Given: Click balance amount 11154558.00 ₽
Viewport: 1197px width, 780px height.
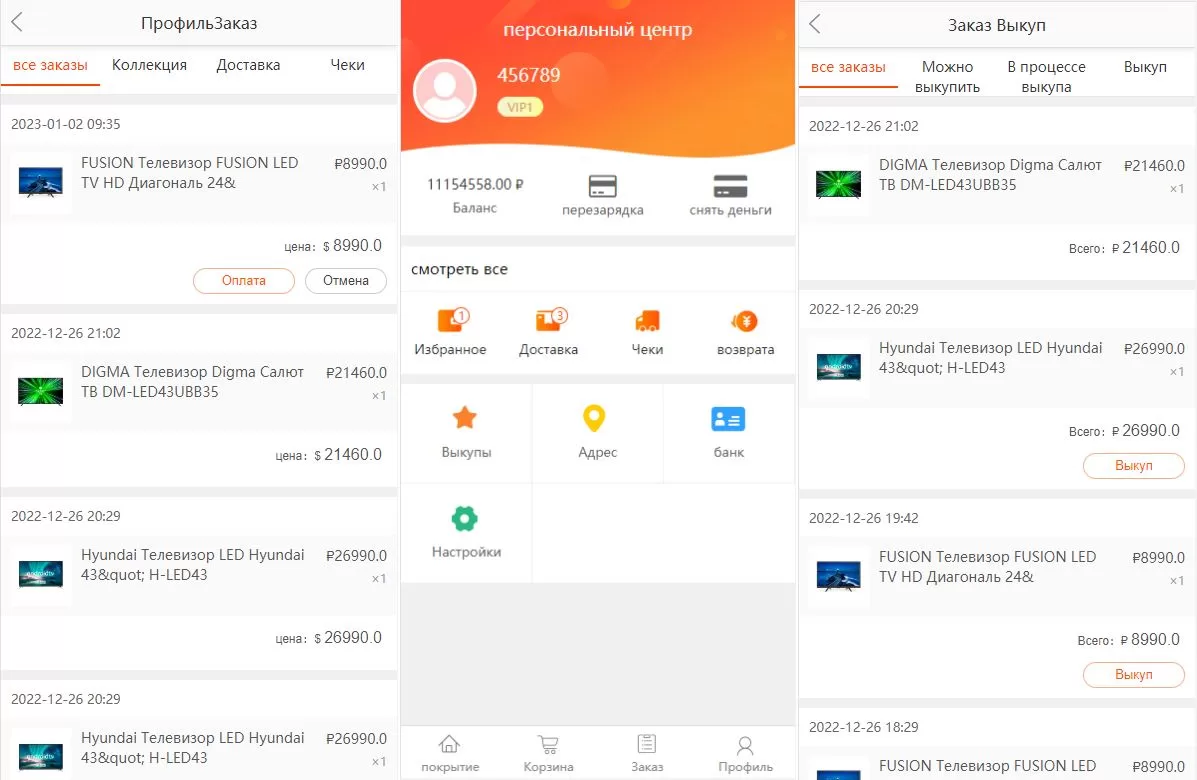Looking at the screenshot, I should point(475,184).
